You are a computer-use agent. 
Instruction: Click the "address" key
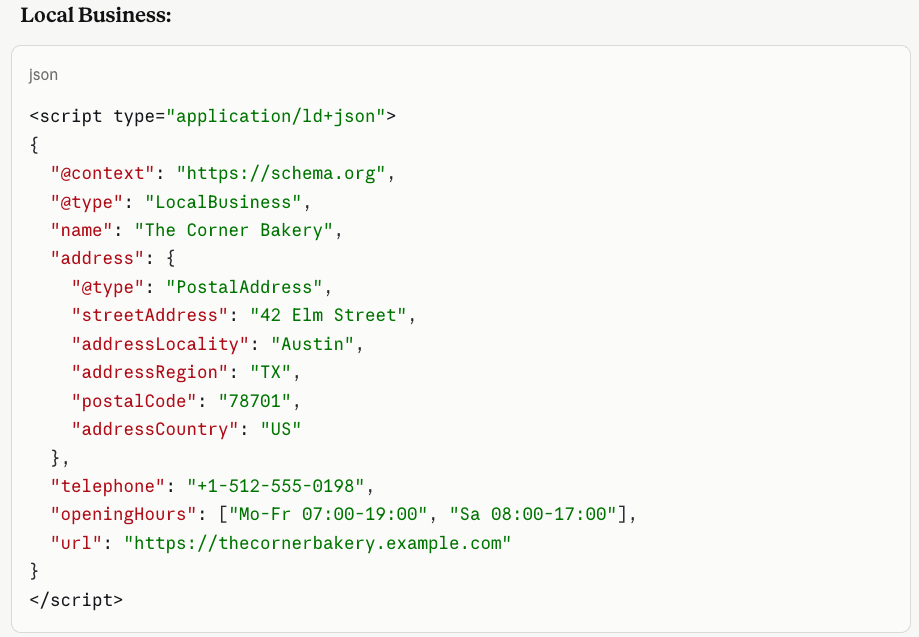coord(97,258)
